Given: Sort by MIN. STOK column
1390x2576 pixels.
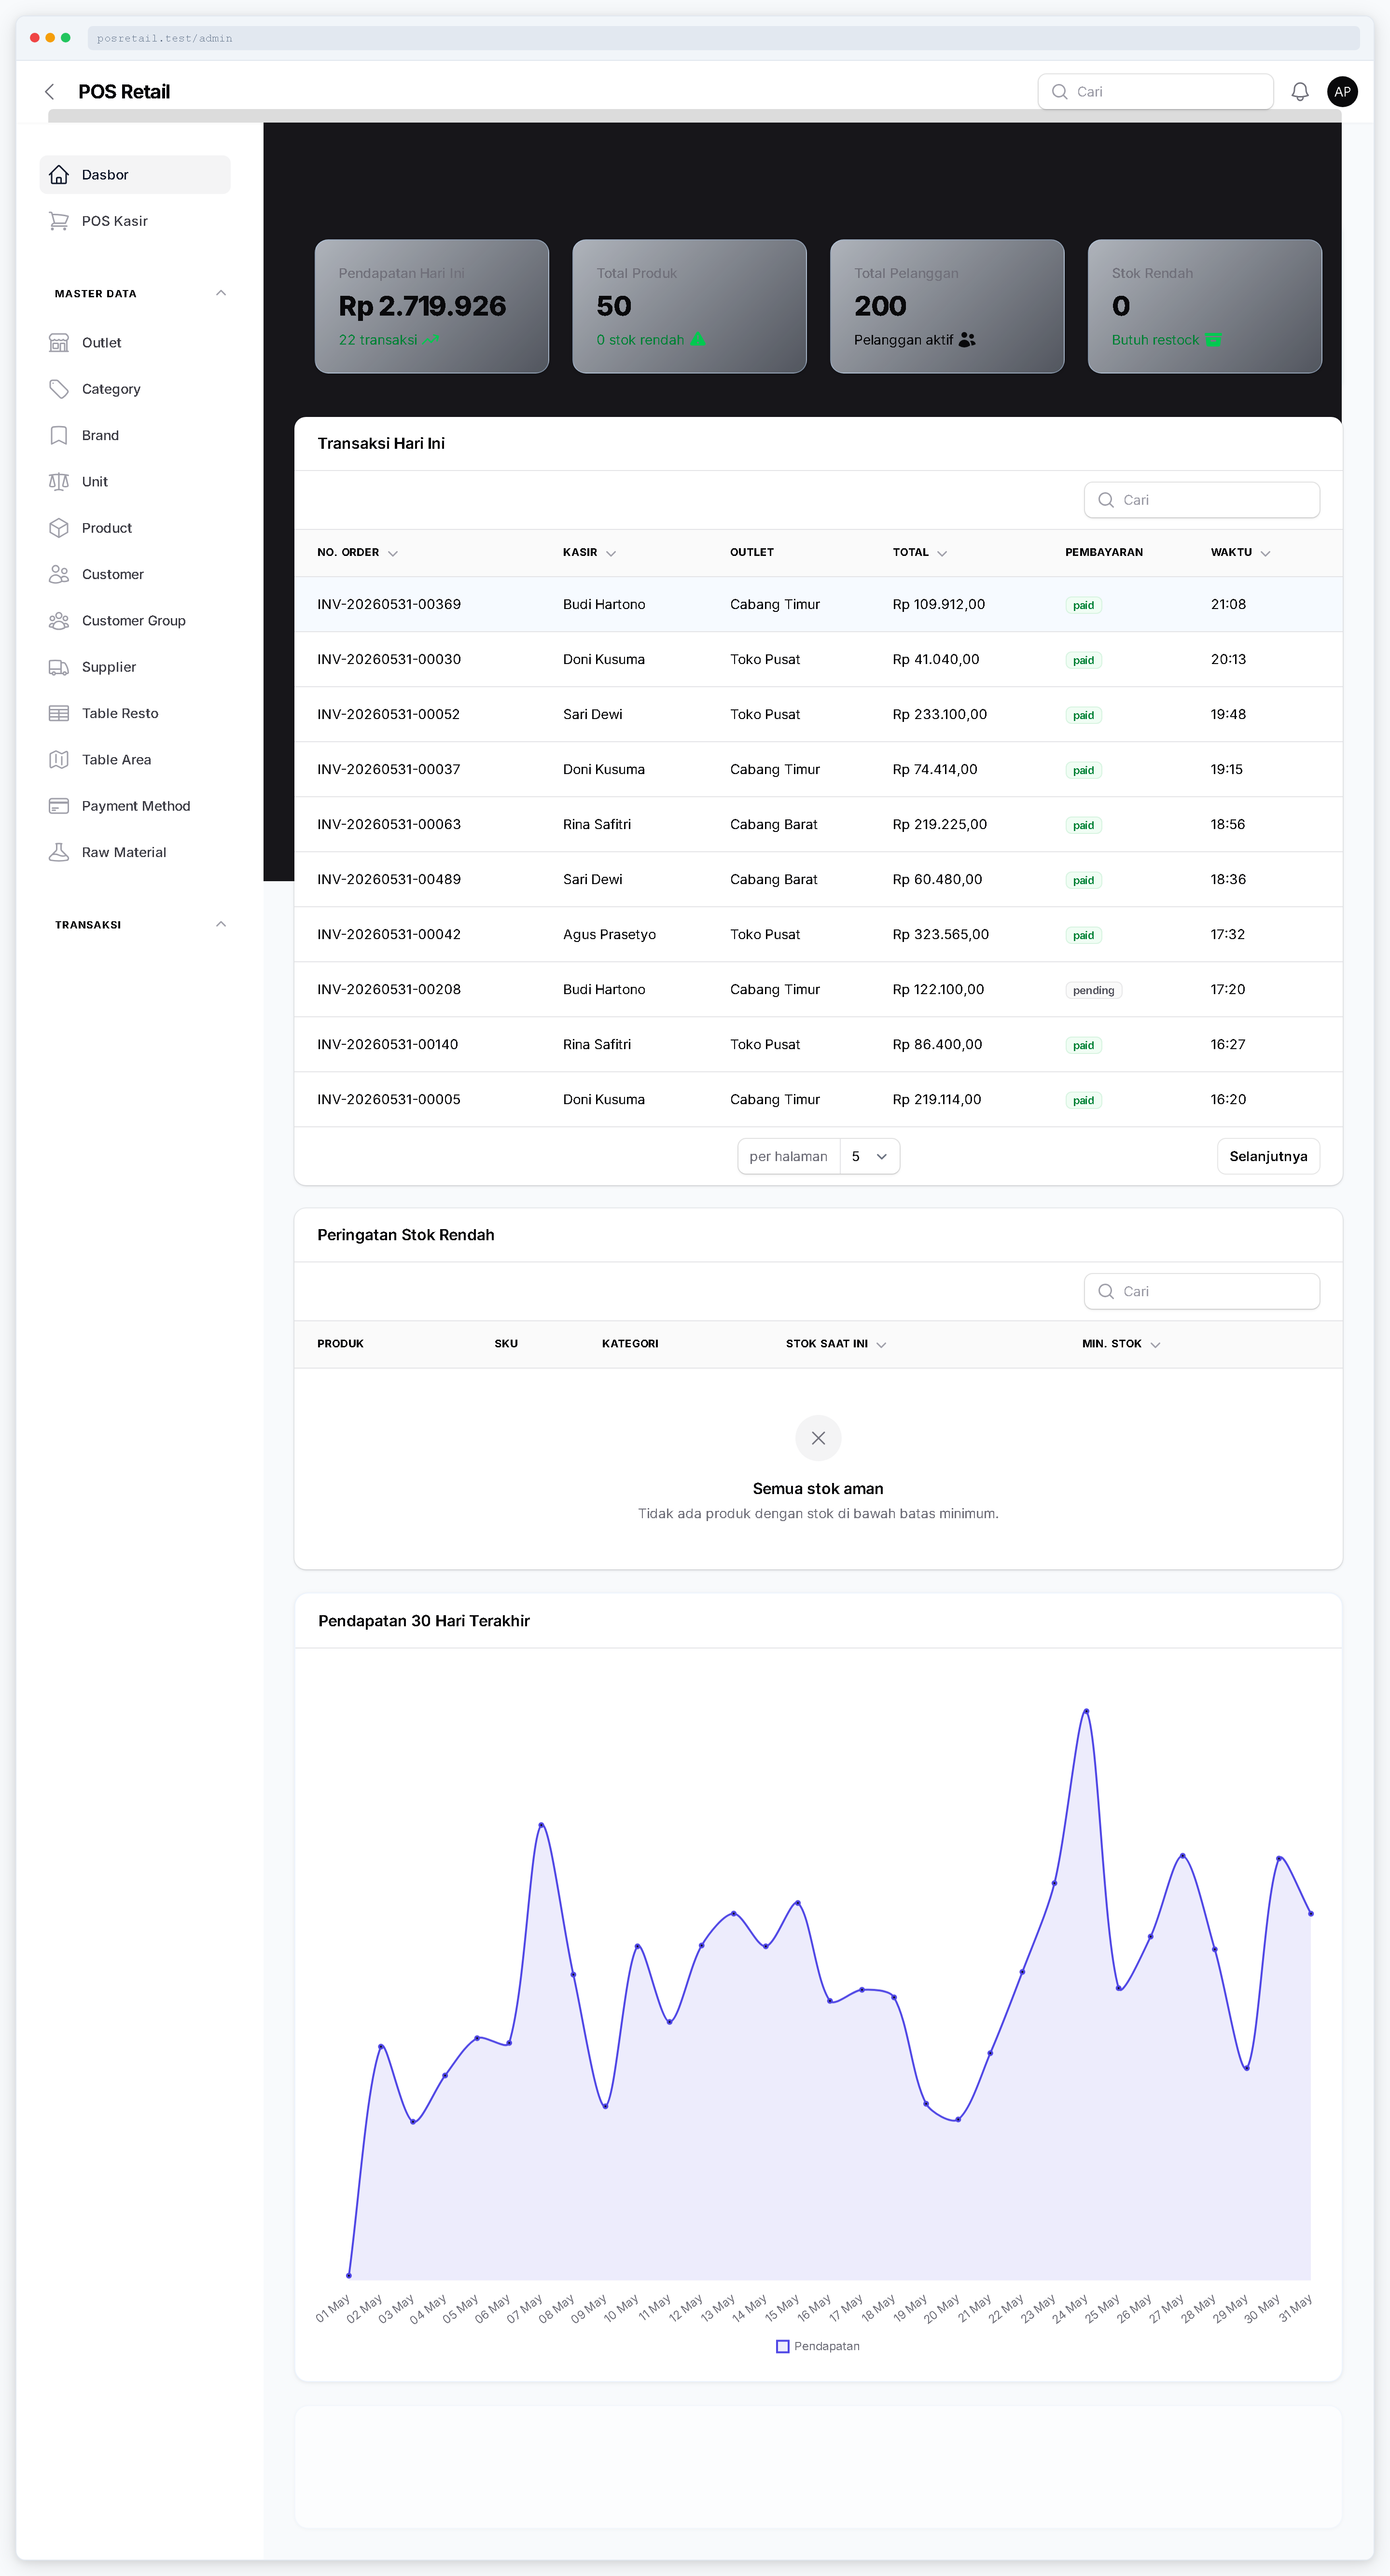Looking at the screenshot, I should [x=1121, y=1344].
